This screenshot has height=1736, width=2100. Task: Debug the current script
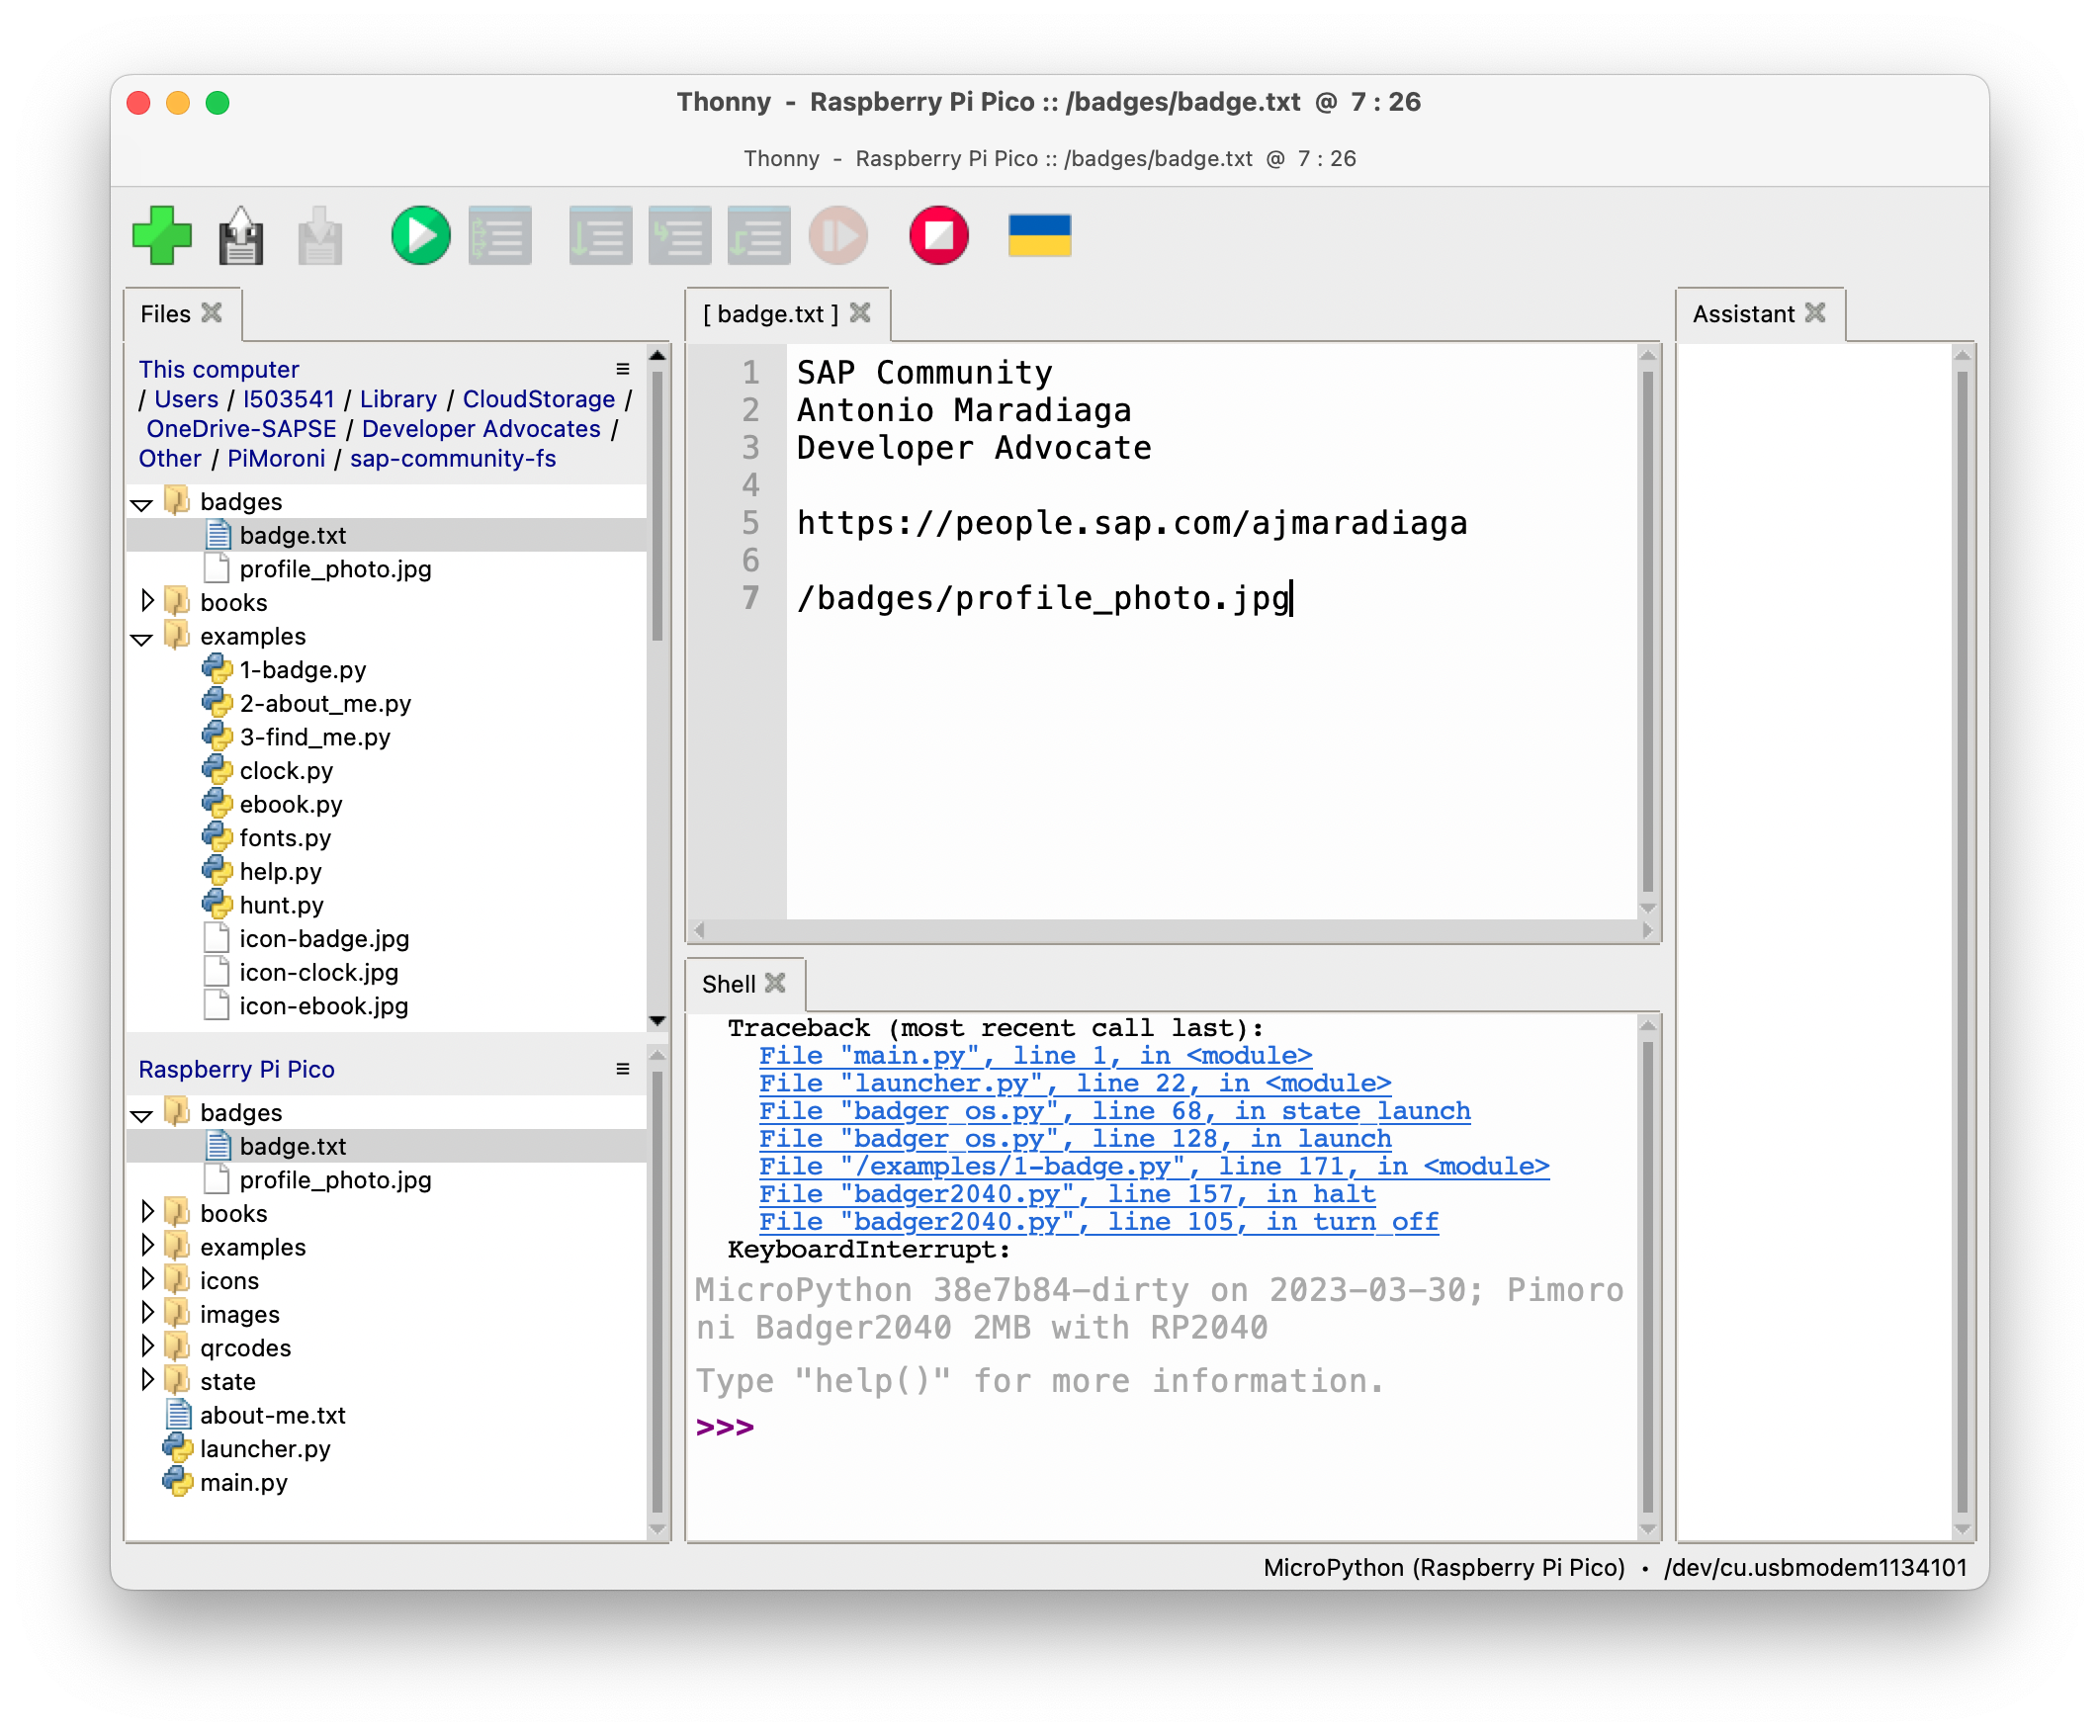coord(500,235)
